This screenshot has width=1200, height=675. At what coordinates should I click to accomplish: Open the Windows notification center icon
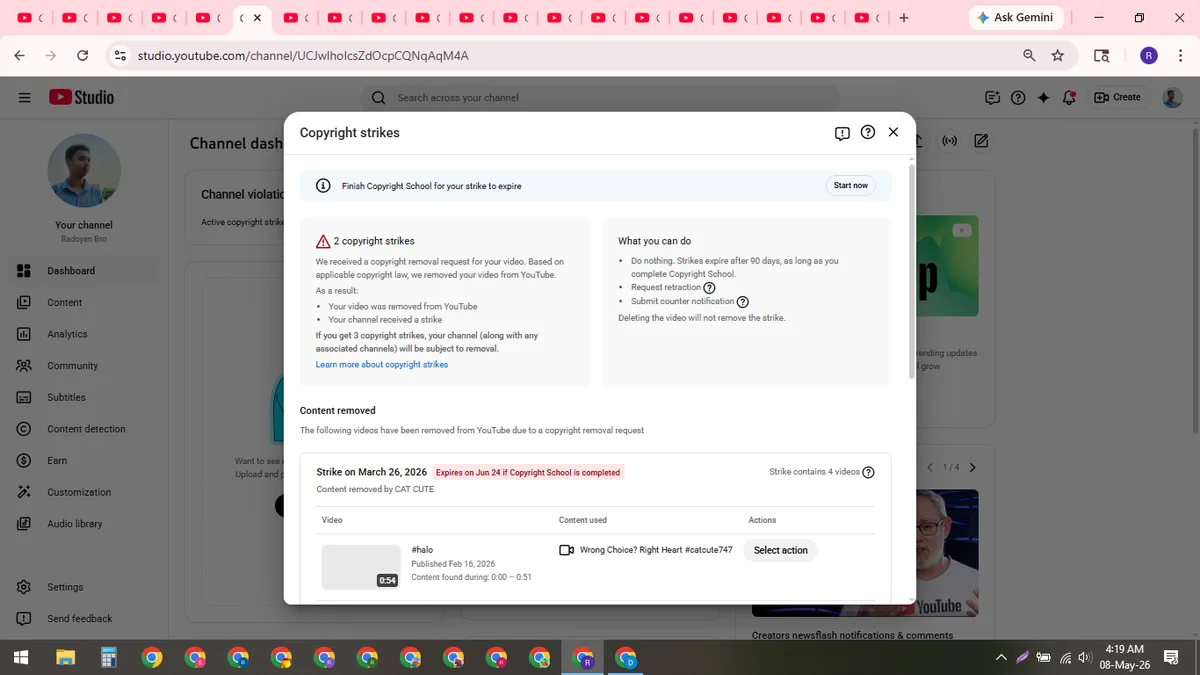point(1172,657)
